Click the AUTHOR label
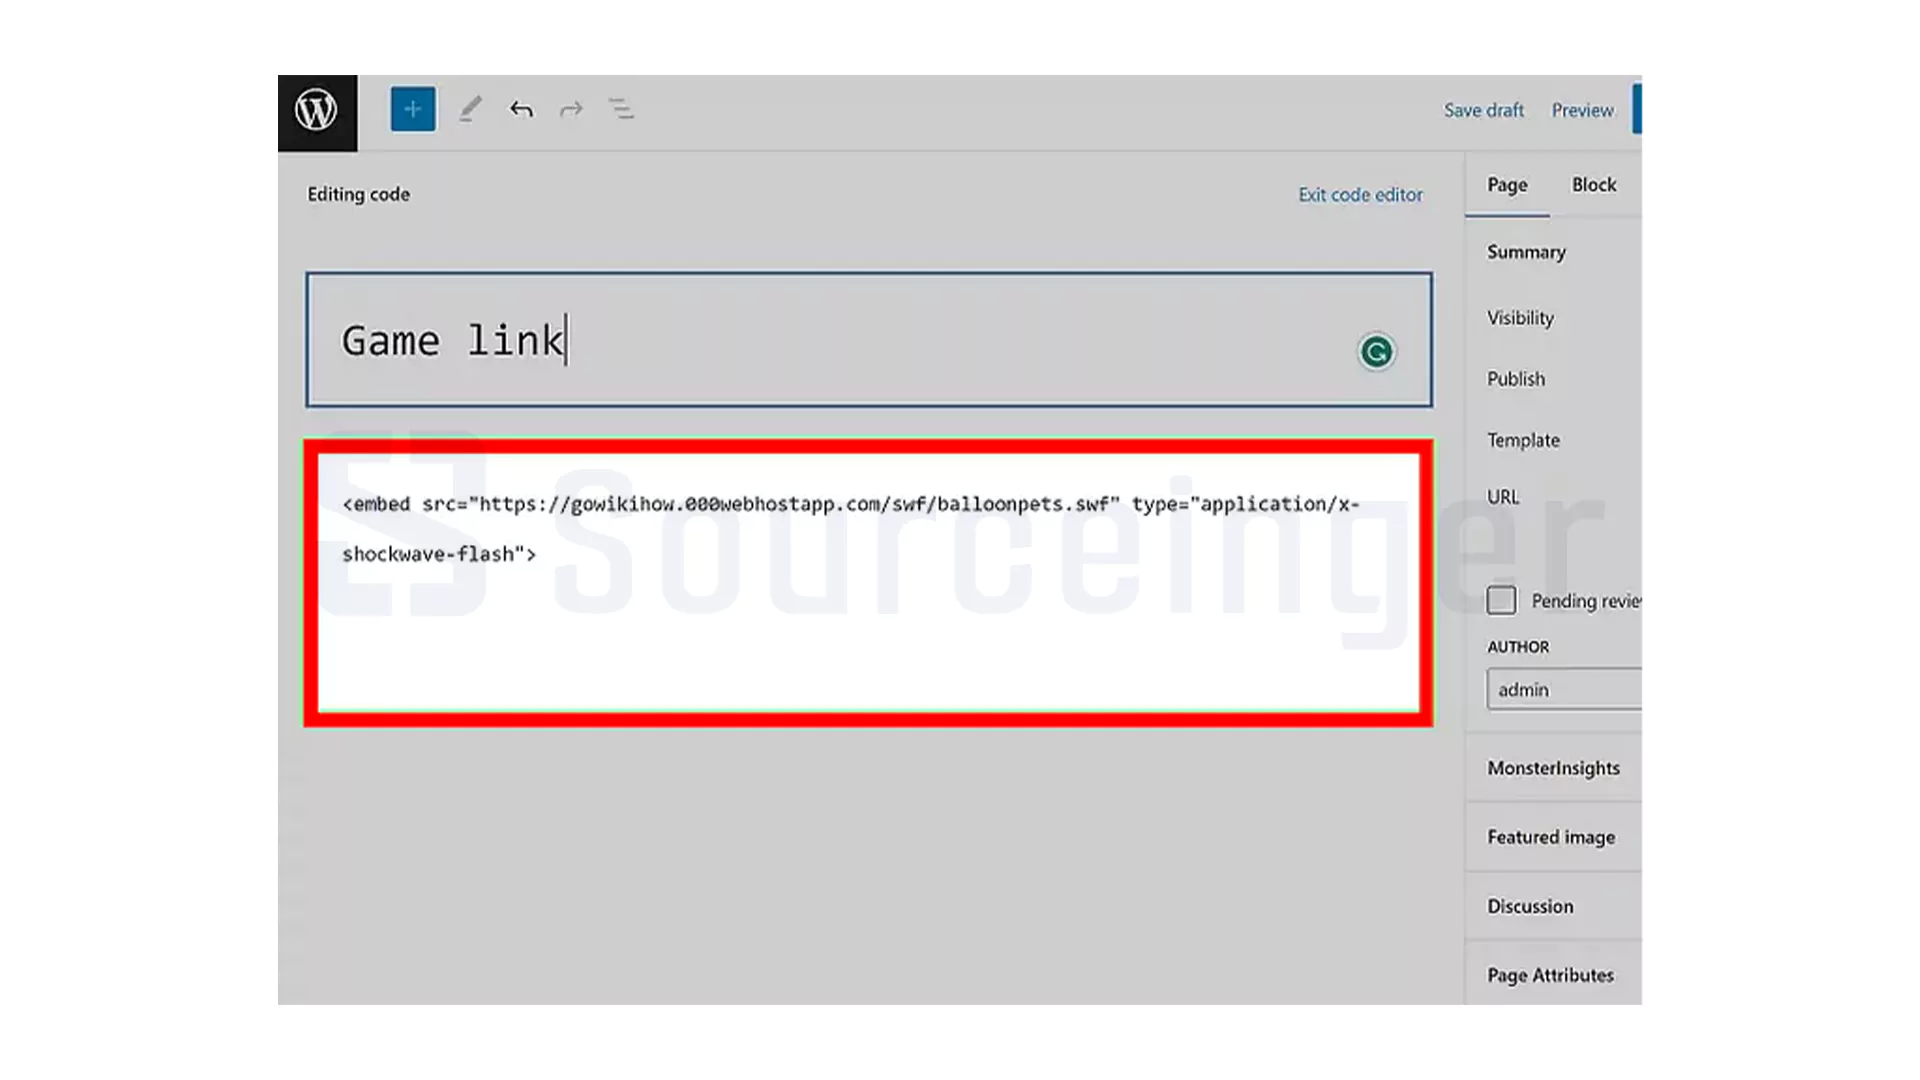 [x=1518, y=647]
